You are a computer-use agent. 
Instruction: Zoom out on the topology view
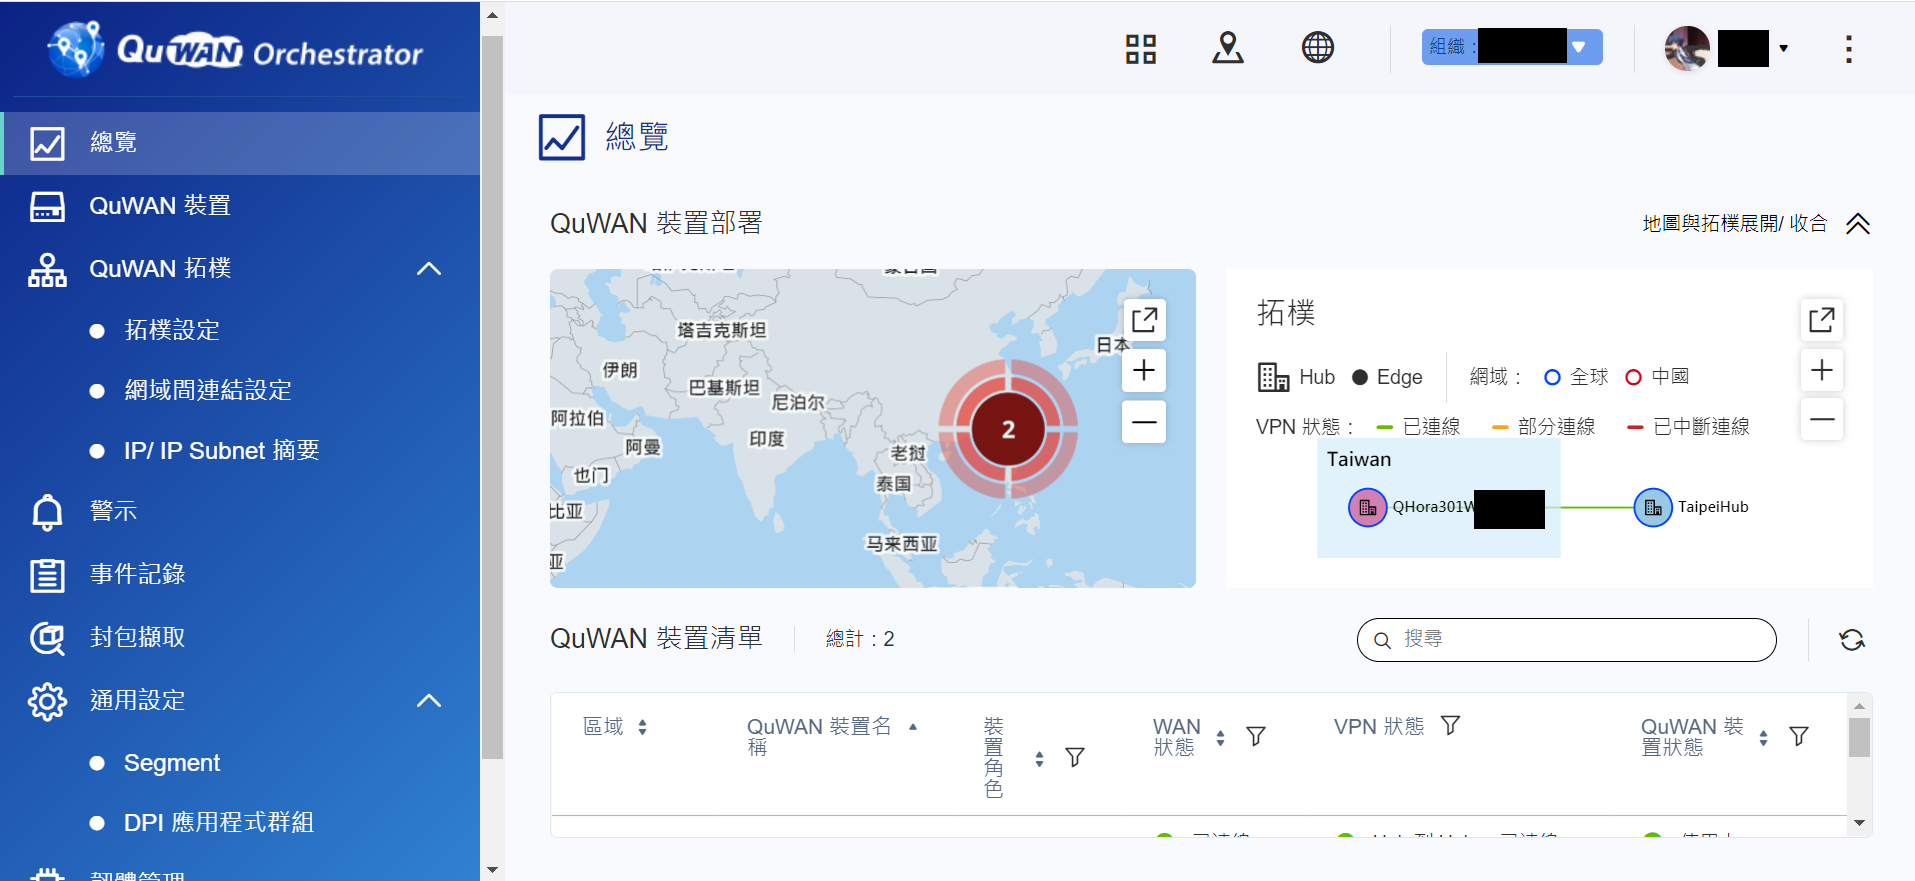click(1822, 419)
